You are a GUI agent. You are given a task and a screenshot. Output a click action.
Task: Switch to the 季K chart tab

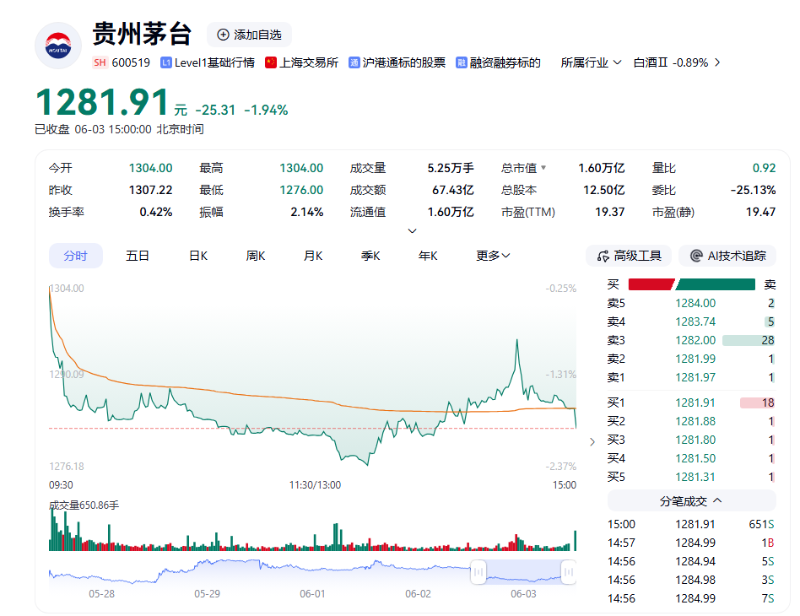pyautogui.click(x=370, y=256)
